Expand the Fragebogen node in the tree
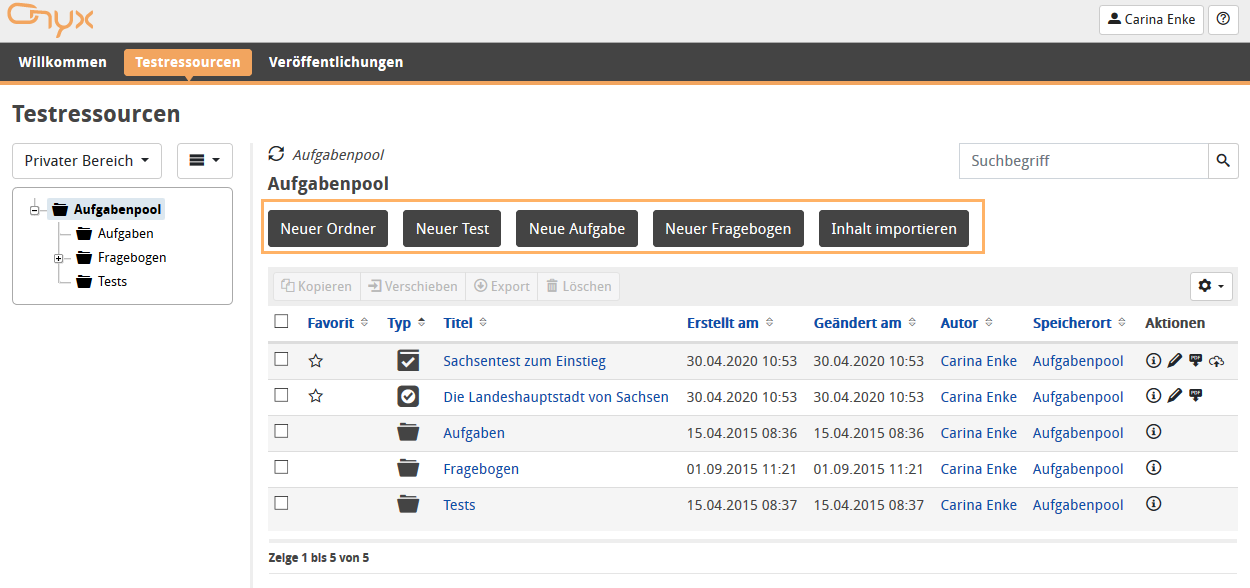This screenshot has width=1250, height=588. click(x=59, y=258)
